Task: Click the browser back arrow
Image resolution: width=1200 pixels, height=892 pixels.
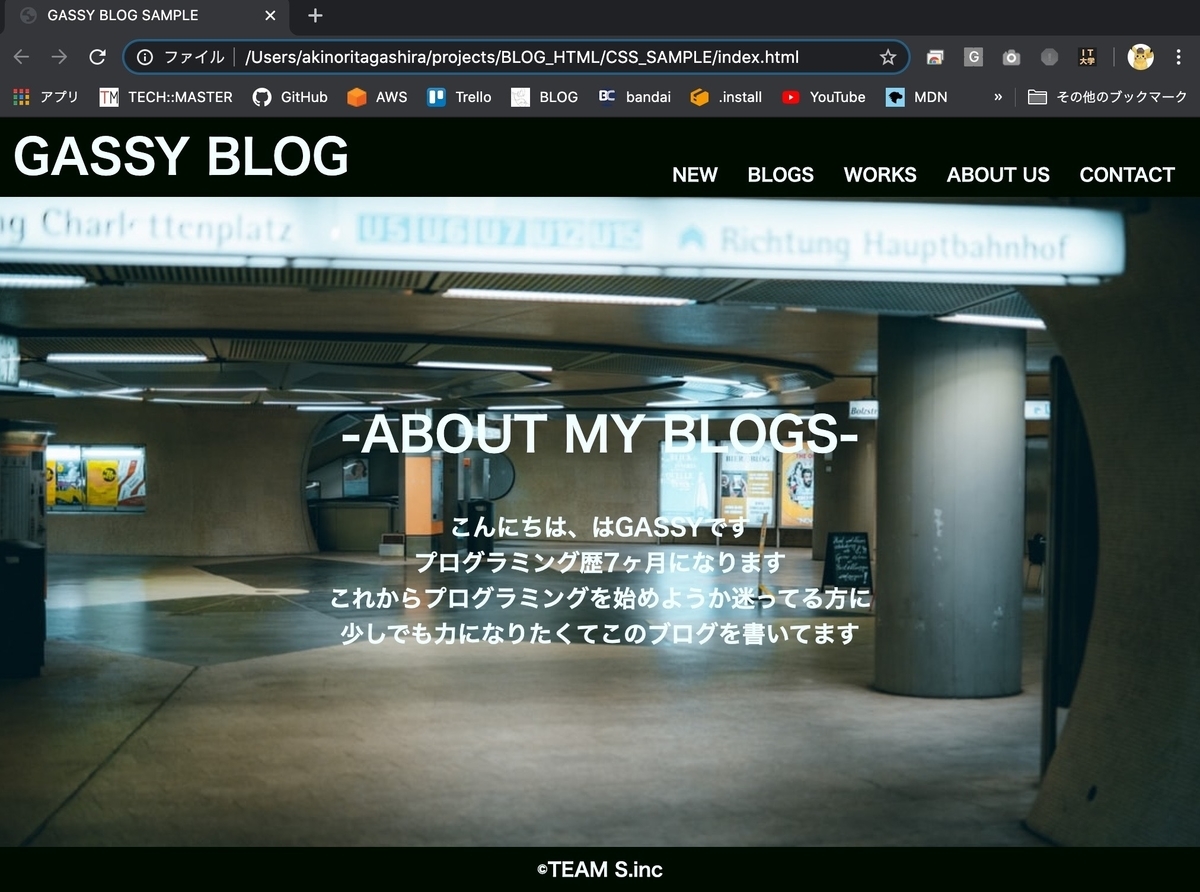Action: (x=21, y=57)
